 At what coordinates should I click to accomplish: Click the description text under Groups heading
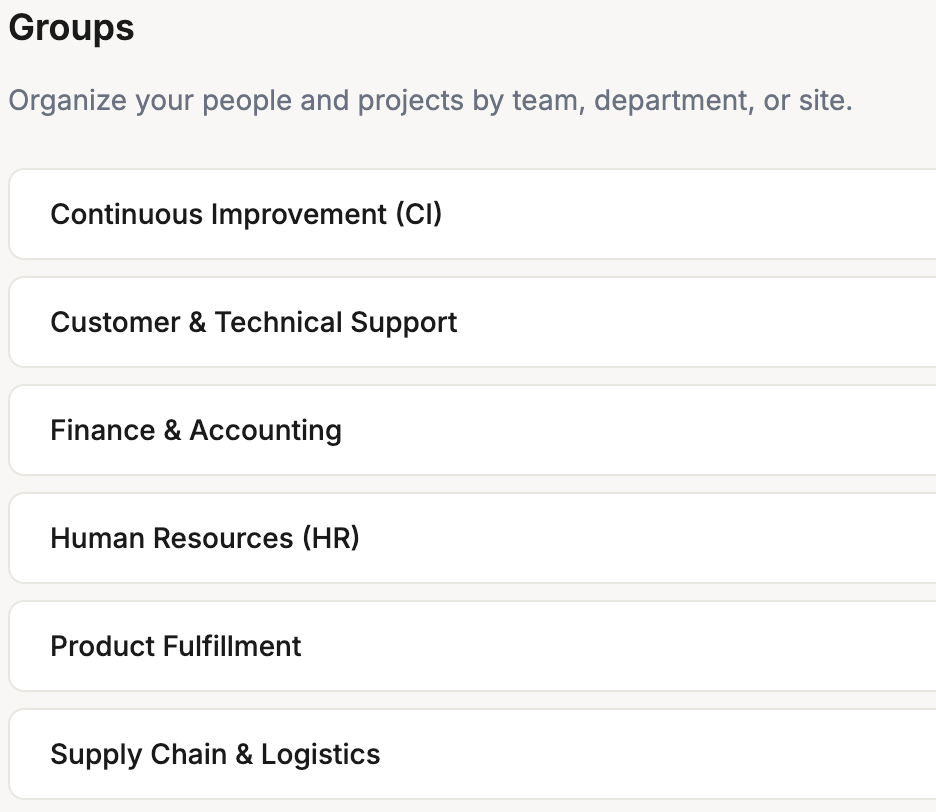pos(430,101)
